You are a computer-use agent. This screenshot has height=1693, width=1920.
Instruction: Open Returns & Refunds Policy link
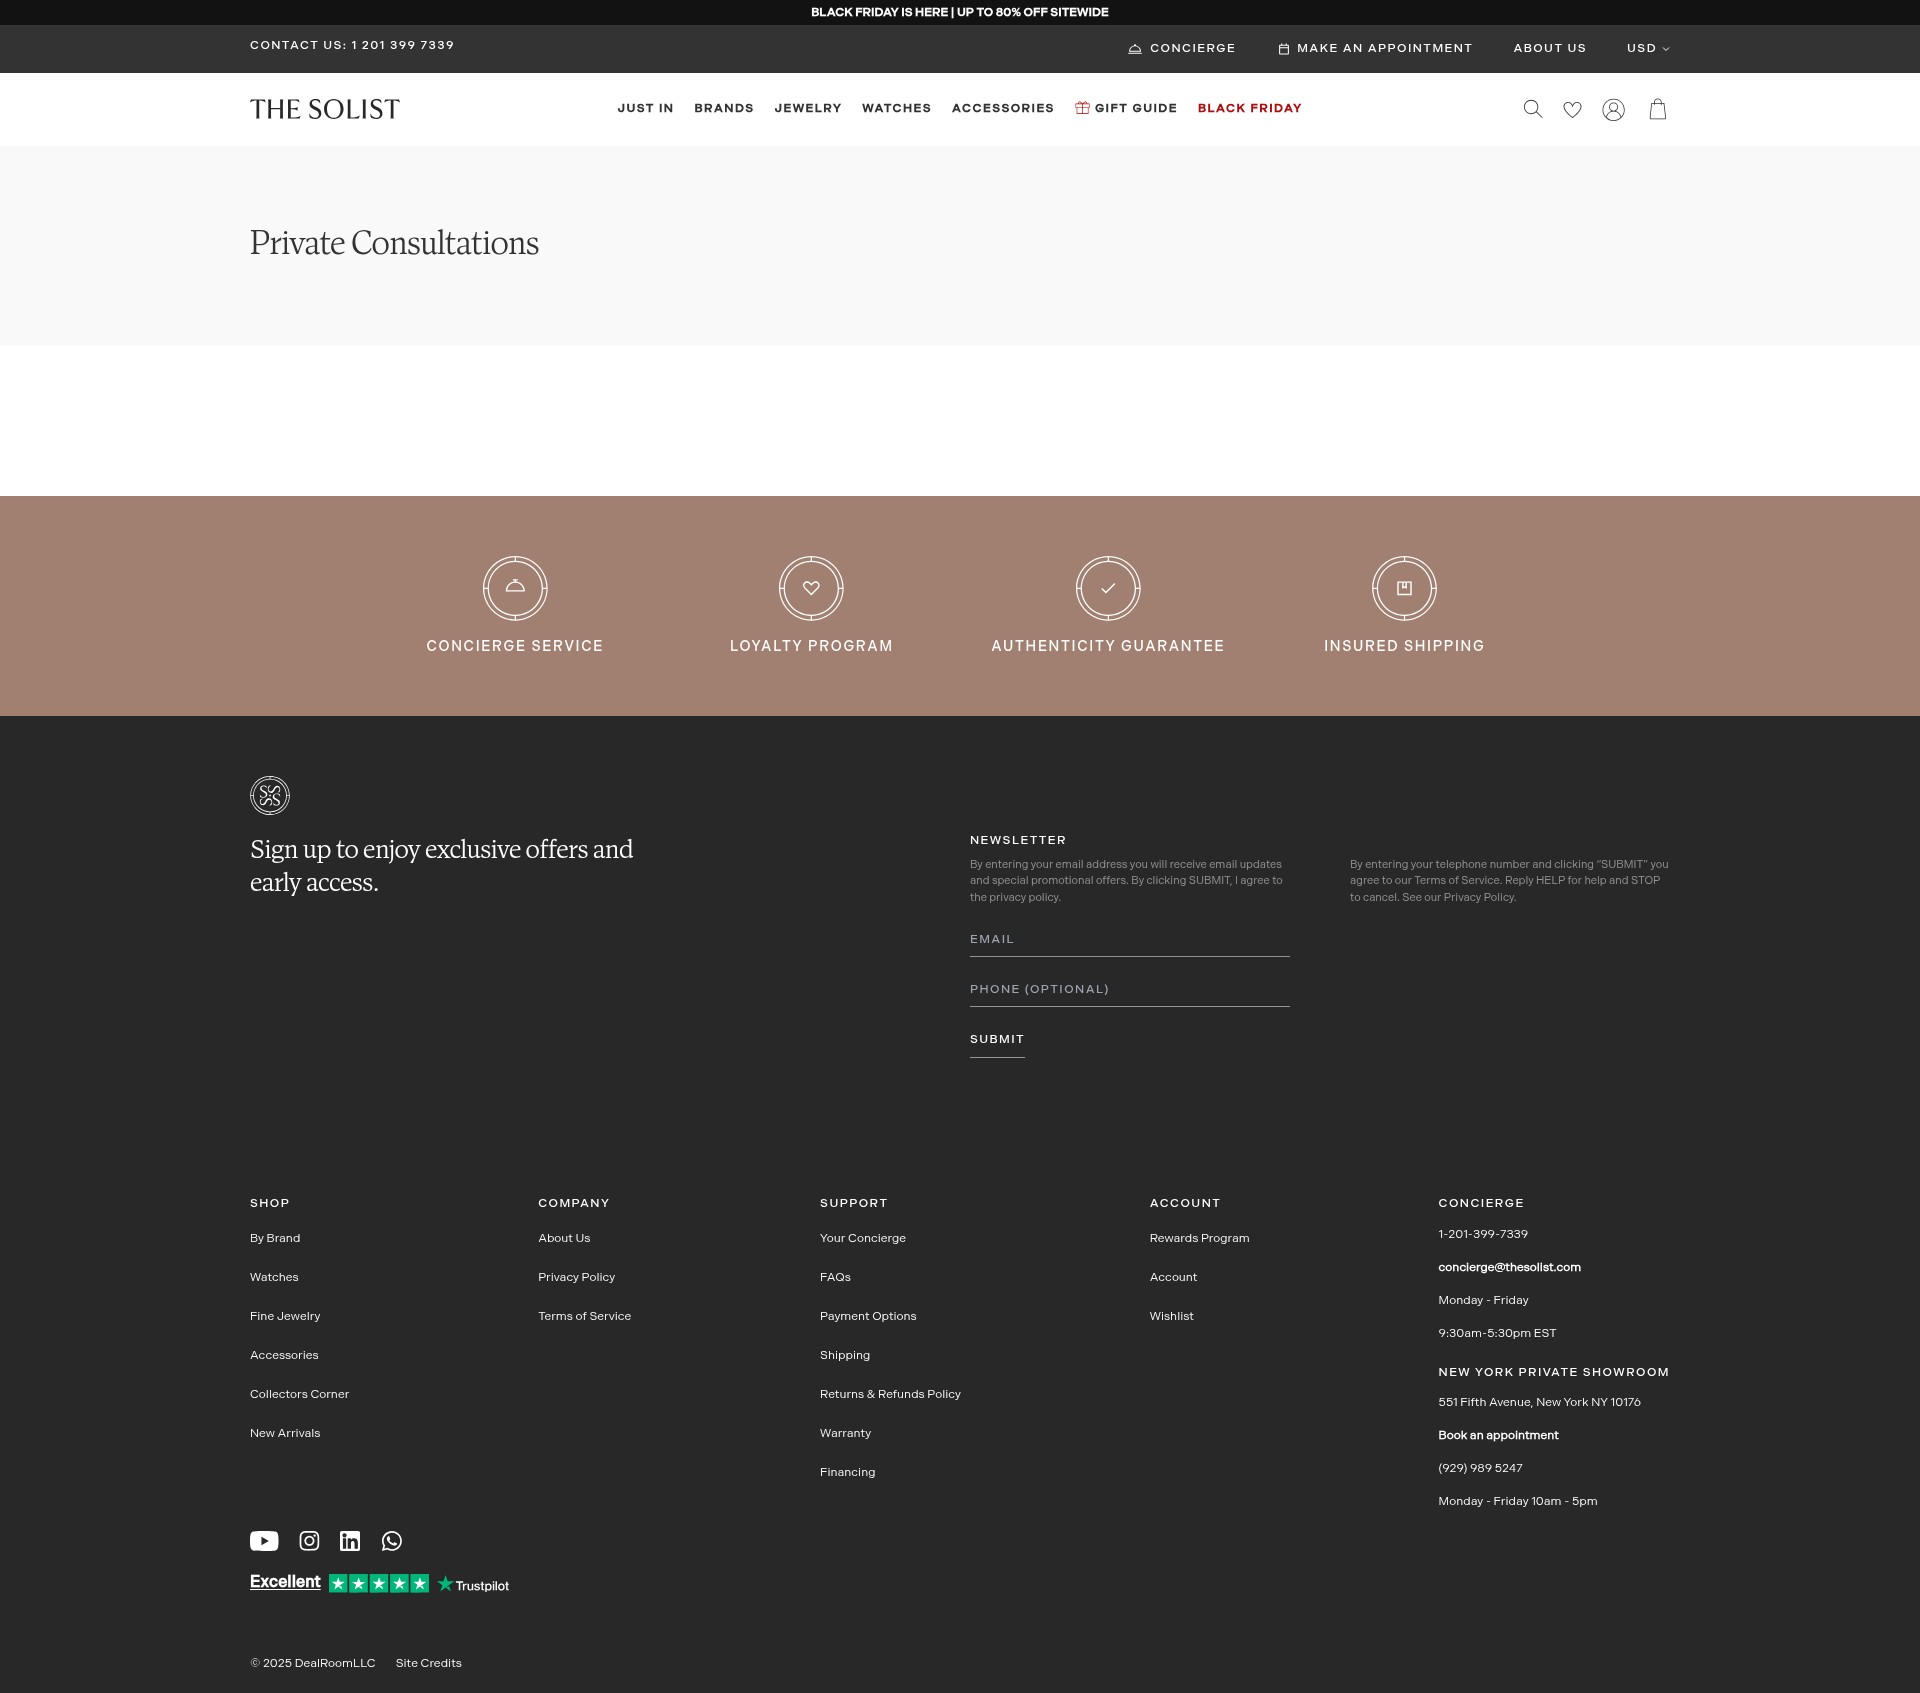pos(890,1394)
